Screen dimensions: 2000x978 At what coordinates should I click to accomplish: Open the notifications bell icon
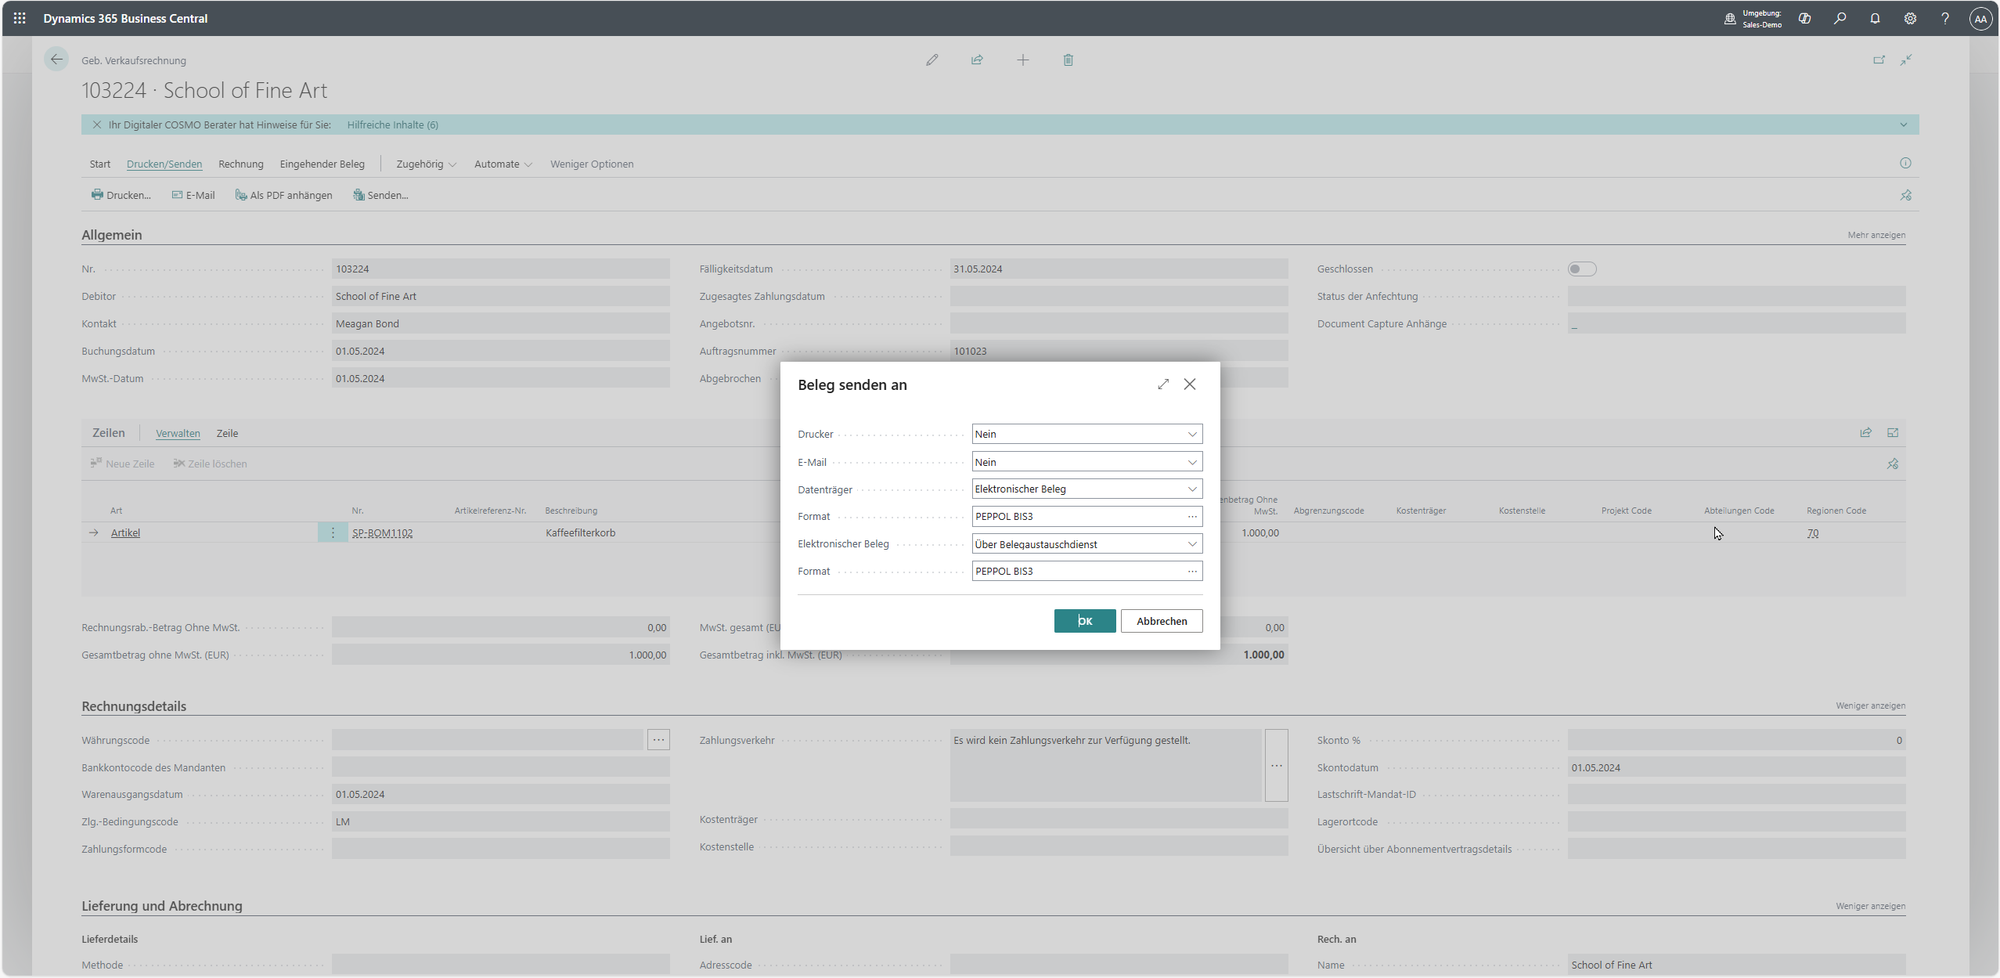point(1875,18)
